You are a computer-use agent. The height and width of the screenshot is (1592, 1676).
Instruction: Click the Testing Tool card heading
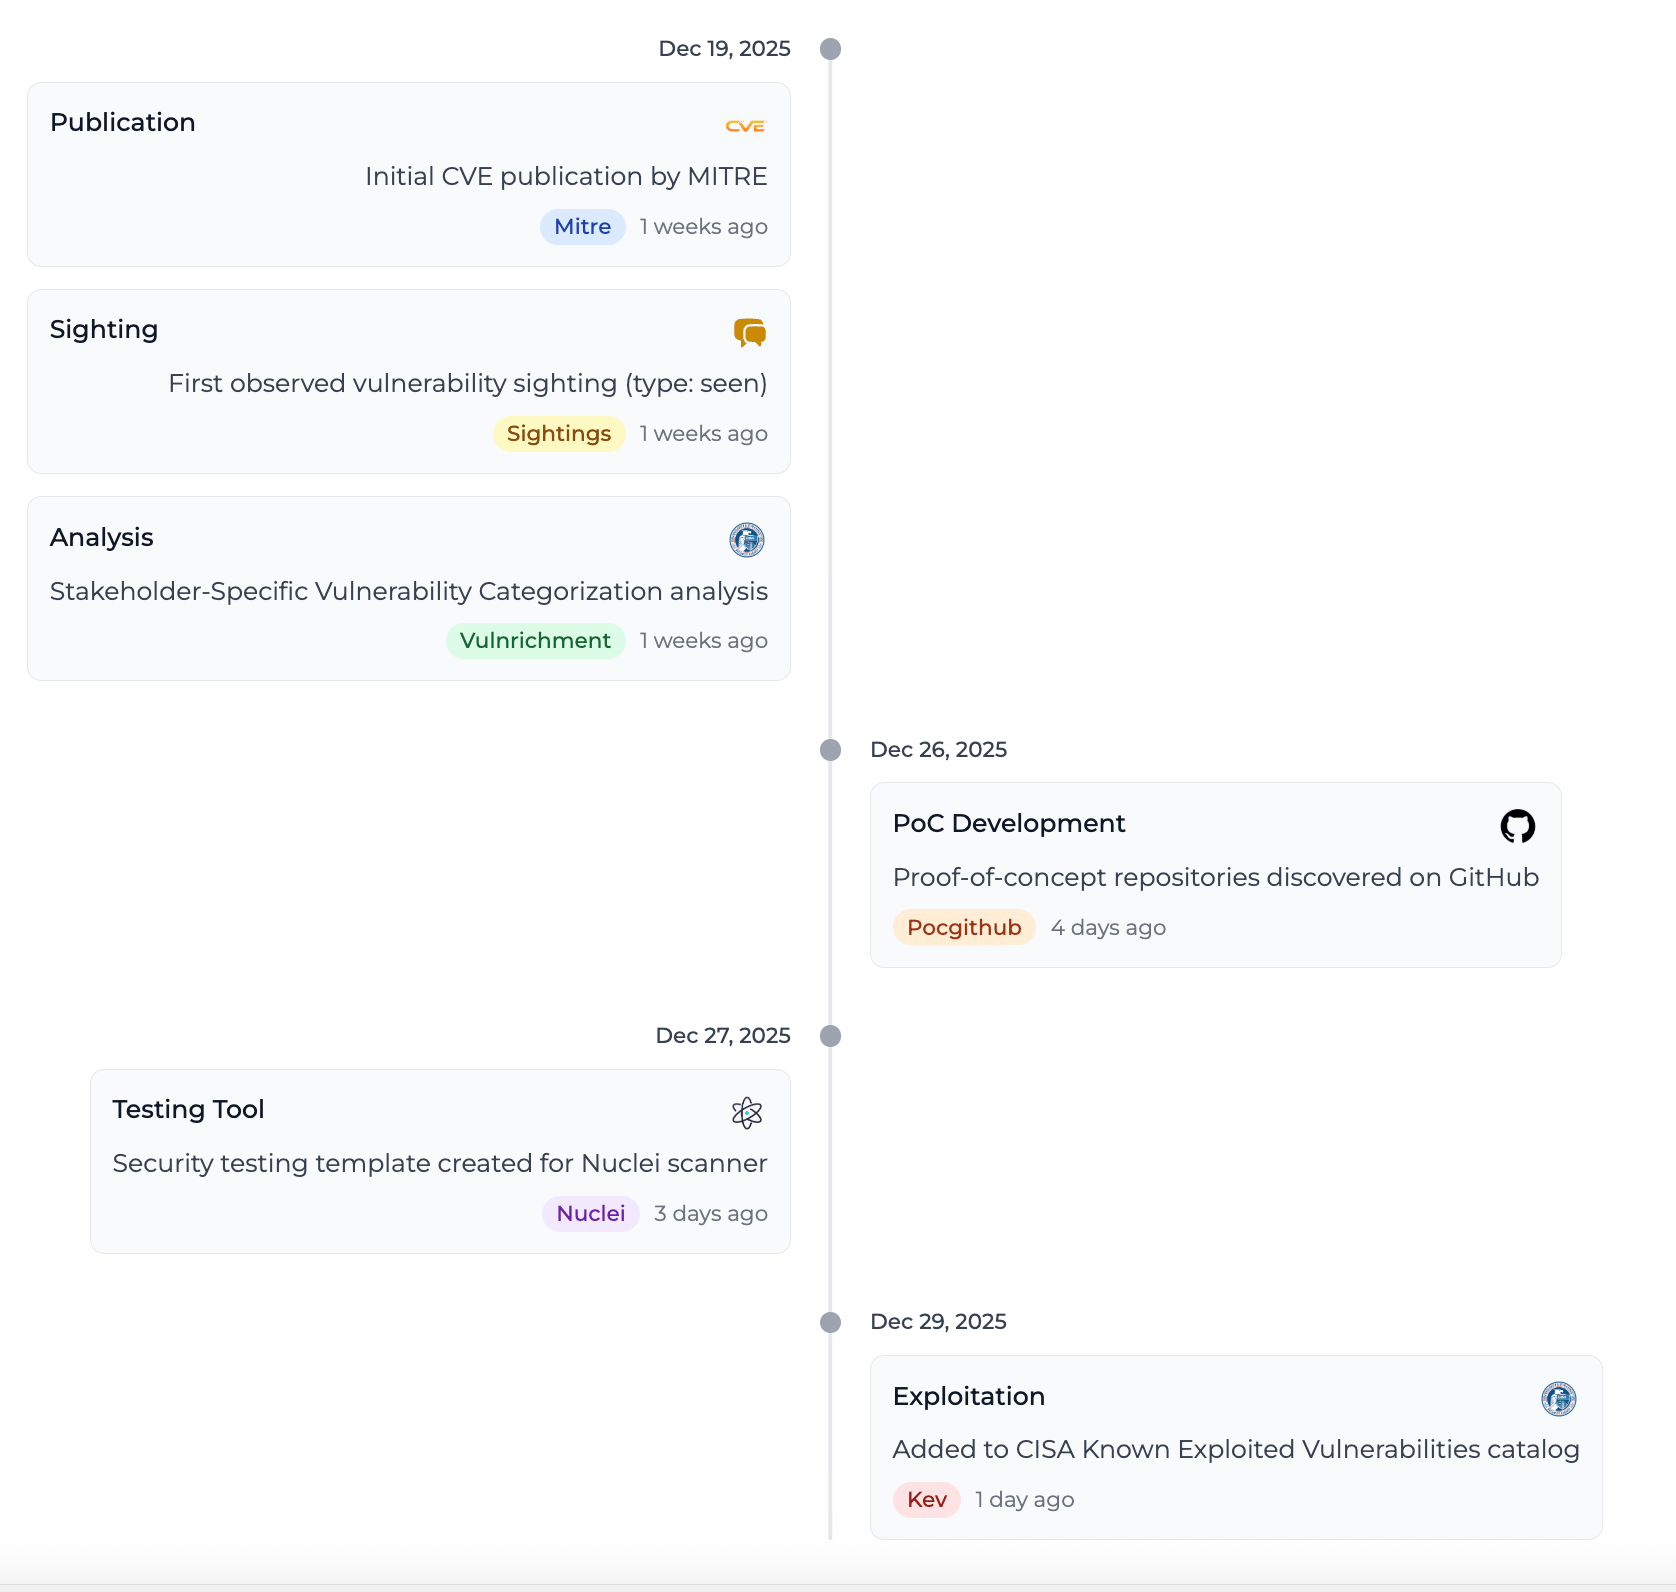click(x=188, y=1109)
